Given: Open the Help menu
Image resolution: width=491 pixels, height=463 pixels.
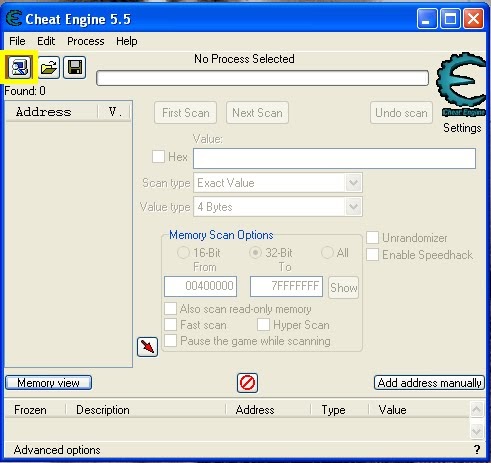Looking at the screenshot, I should (x=127, y=41).
